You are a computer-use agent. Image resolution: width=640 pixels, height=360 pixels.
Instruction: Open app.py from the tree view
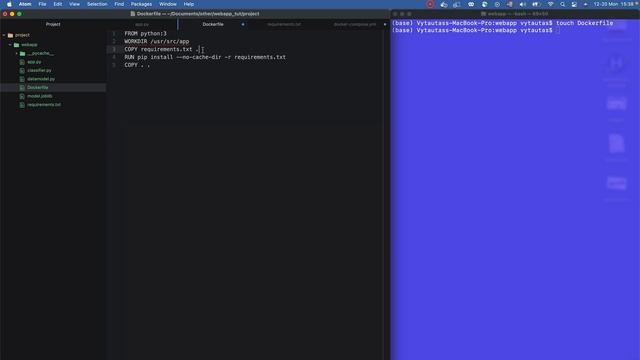(34, 62)
